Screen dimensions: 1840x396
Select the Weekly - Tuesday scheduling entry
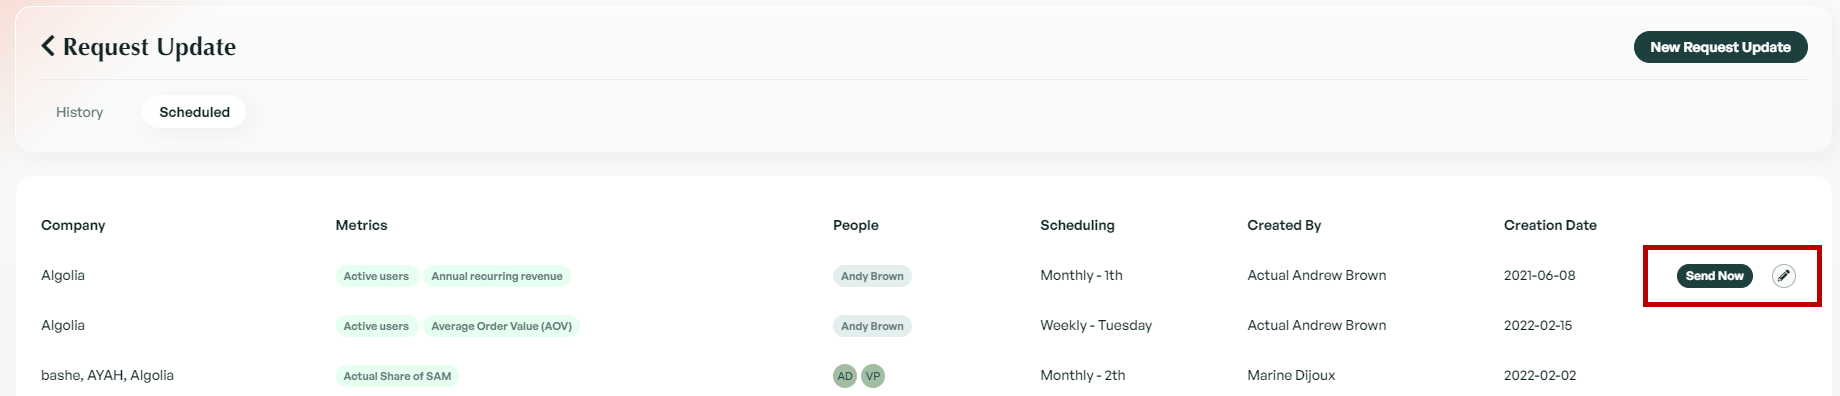pos(1096,325)
